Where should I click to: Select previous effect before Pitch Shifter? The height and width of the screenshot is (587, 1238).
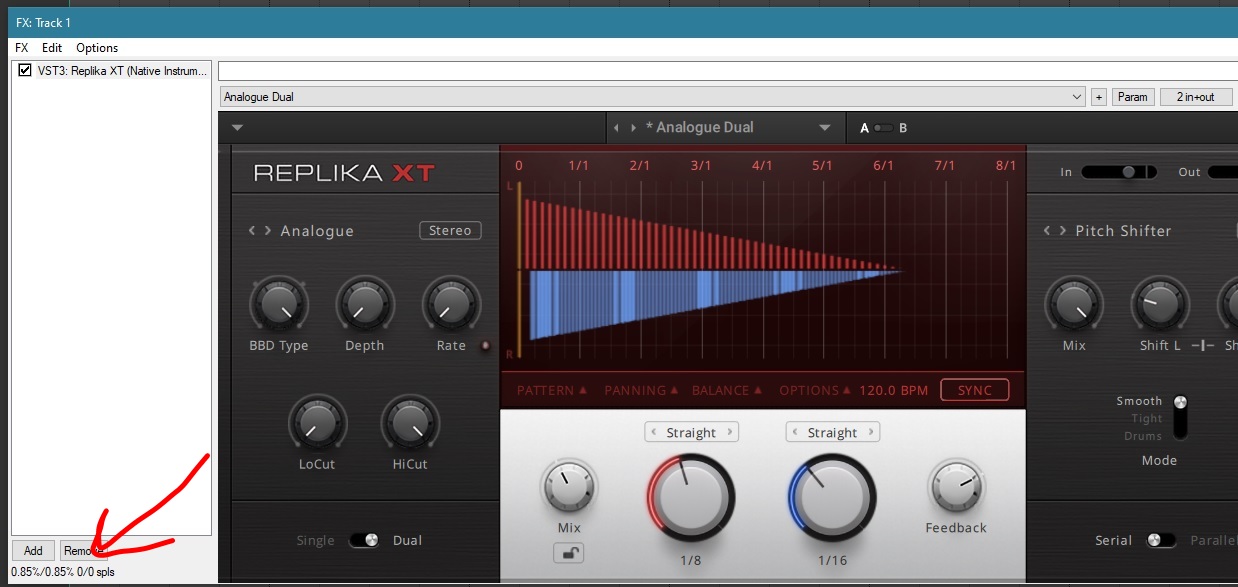point(1047,231)
